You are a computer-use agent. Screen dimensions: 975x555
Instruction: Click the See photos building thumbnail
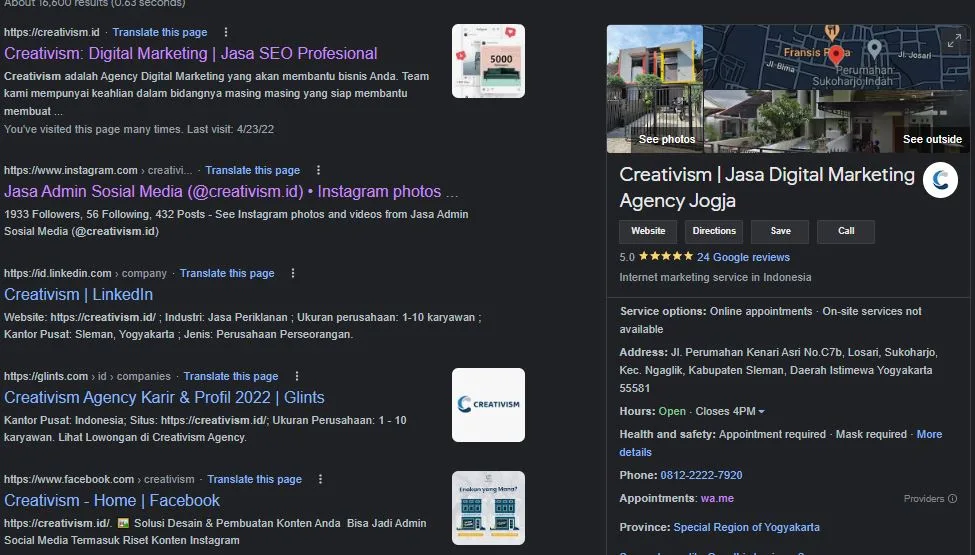tap(655, 89)
